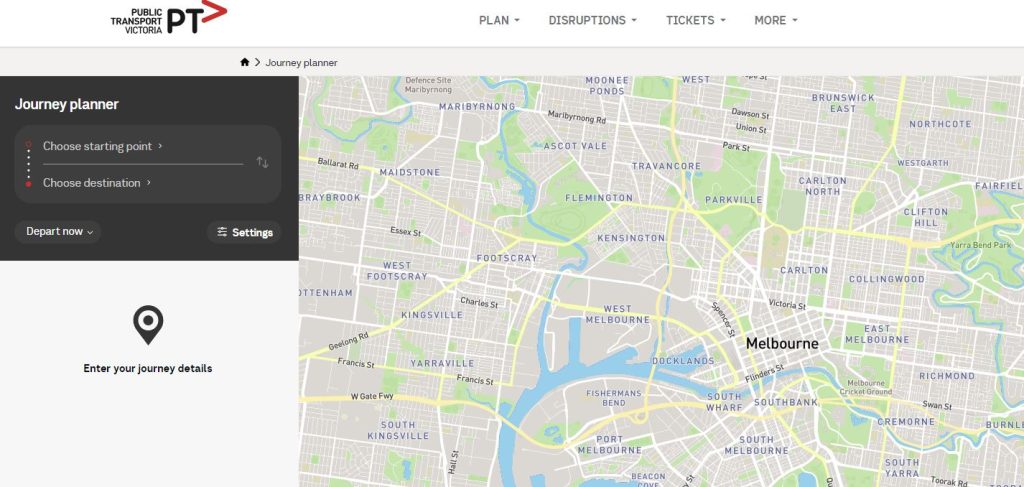Viewport: 1024px width, 487px height.
Task: Open journey Settings button
Action: coord(244,232)
